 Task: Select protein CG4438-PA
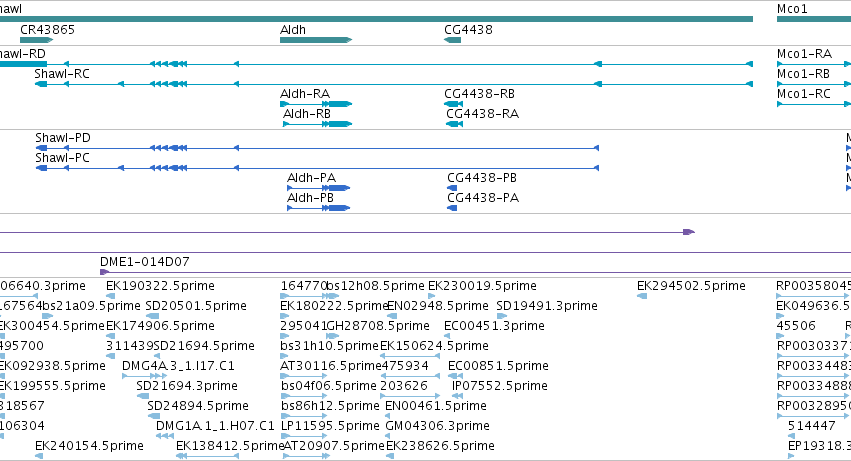(483, 198)
